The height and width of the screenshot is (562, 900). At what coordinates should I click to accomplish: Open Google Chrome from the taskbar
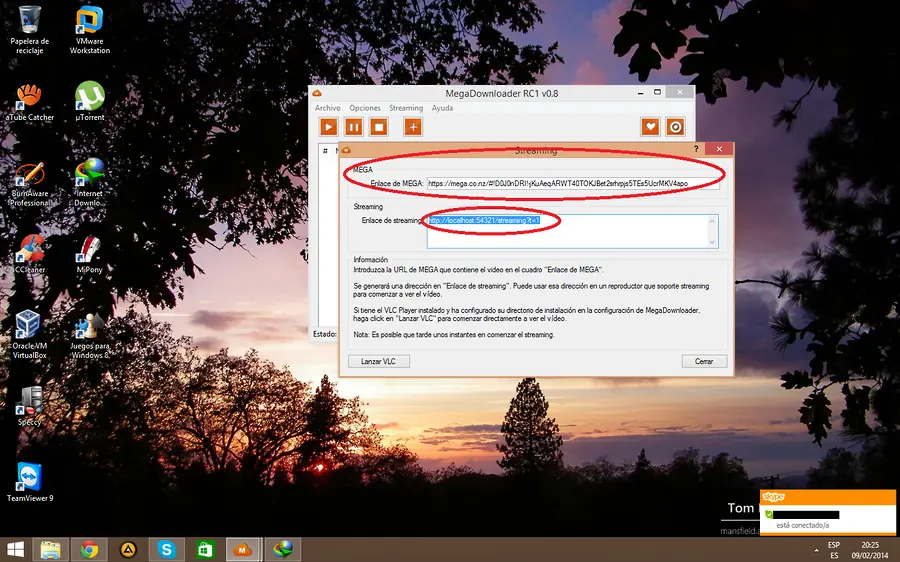[x=89, y=550]
